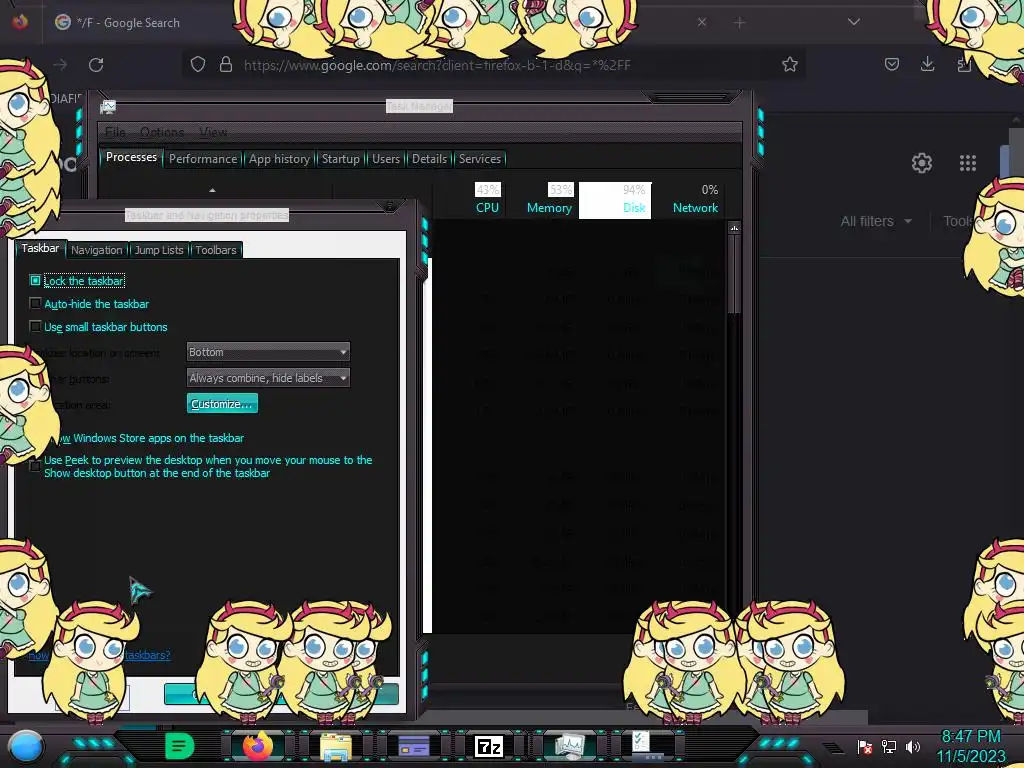Open the green notes app on taskbar

pyautogui.click(x=180, y=746)
